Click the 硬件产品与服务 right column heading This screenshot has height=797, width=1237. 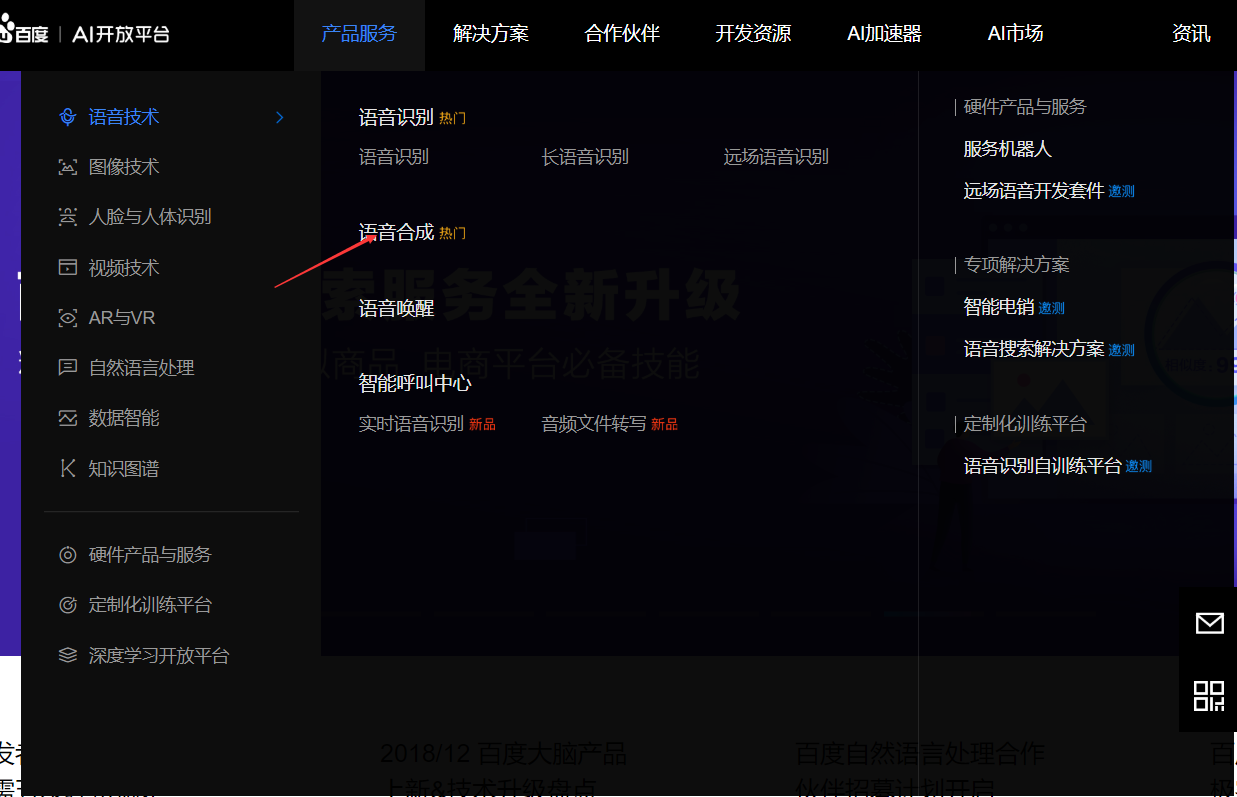tap(1025, 107)
